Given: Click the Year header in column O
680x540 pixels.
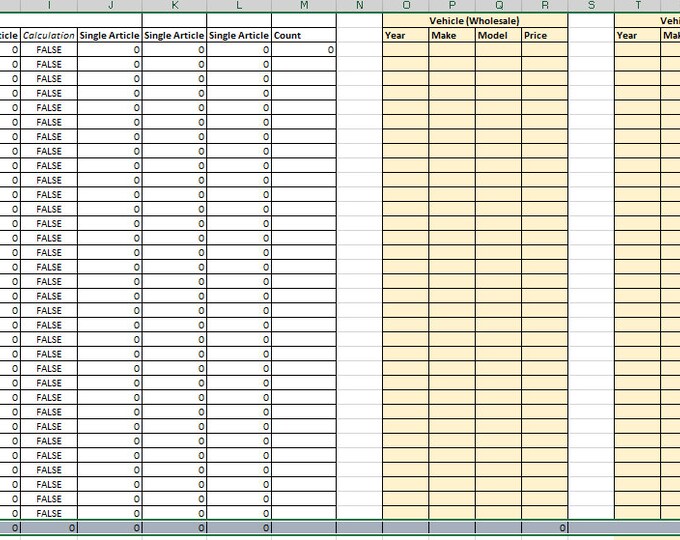Looking at the screenshot, I should [405, 35].
